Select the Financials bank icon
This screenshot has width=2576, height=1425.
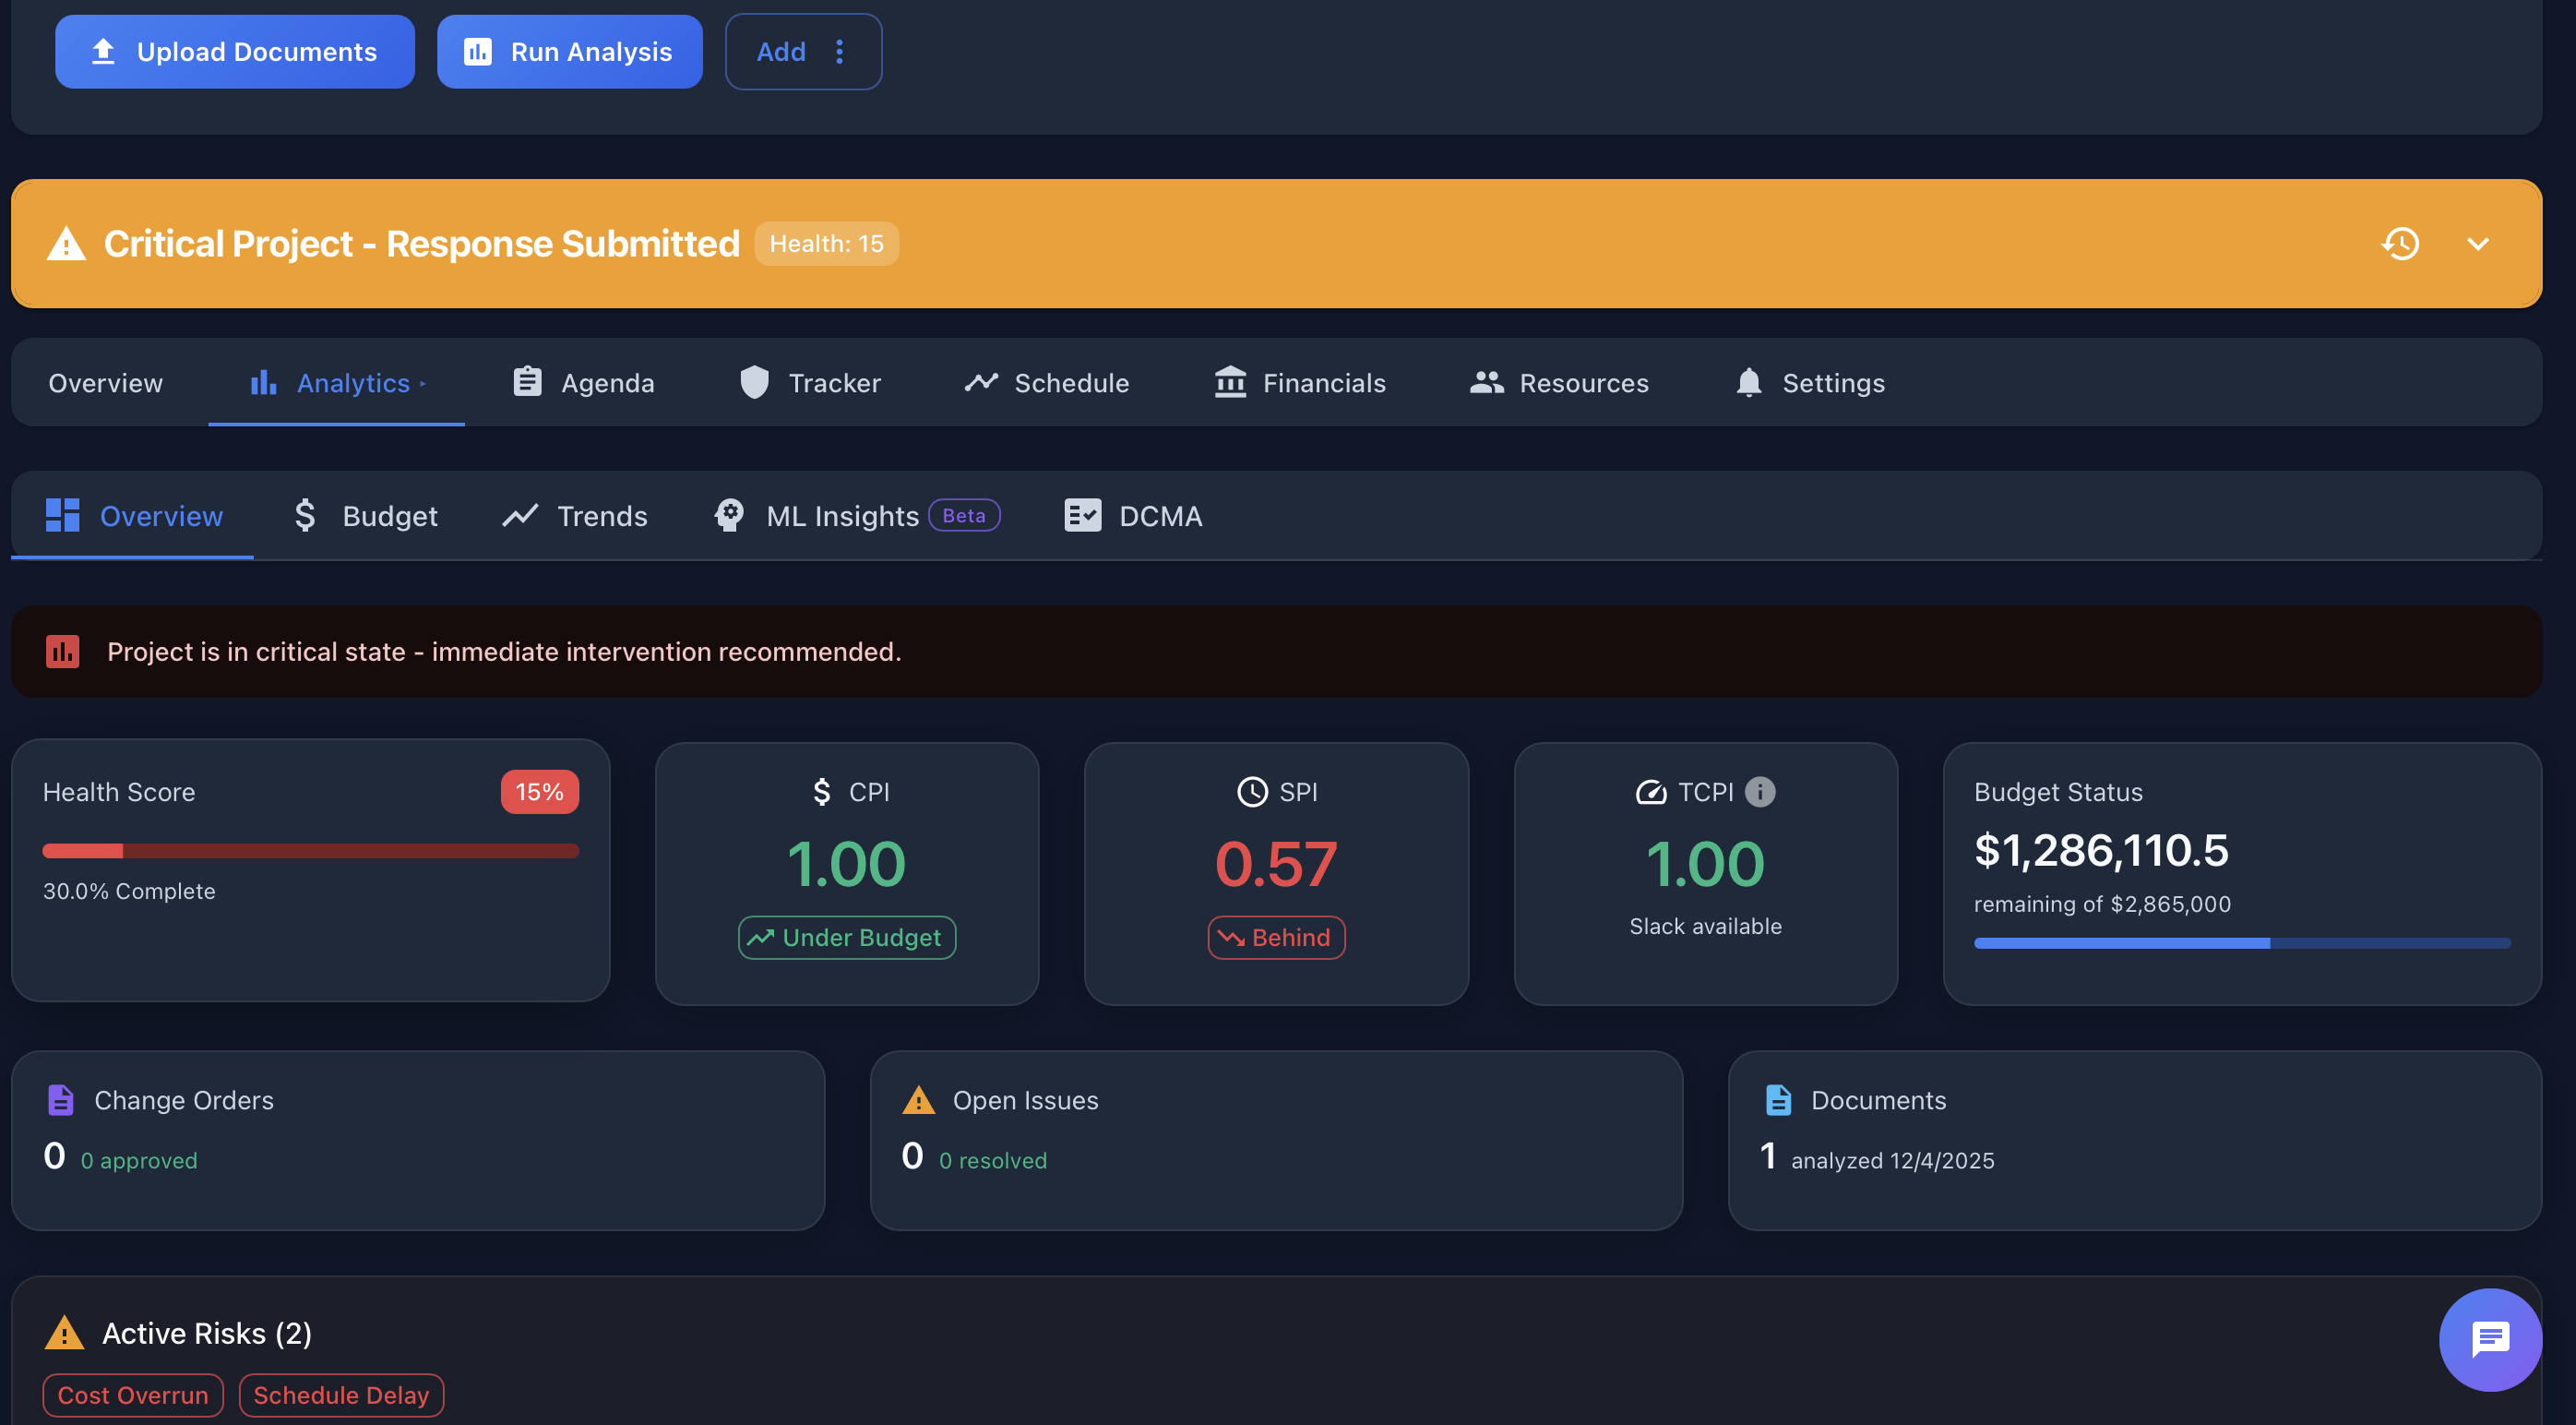(x=1231, y=382)
